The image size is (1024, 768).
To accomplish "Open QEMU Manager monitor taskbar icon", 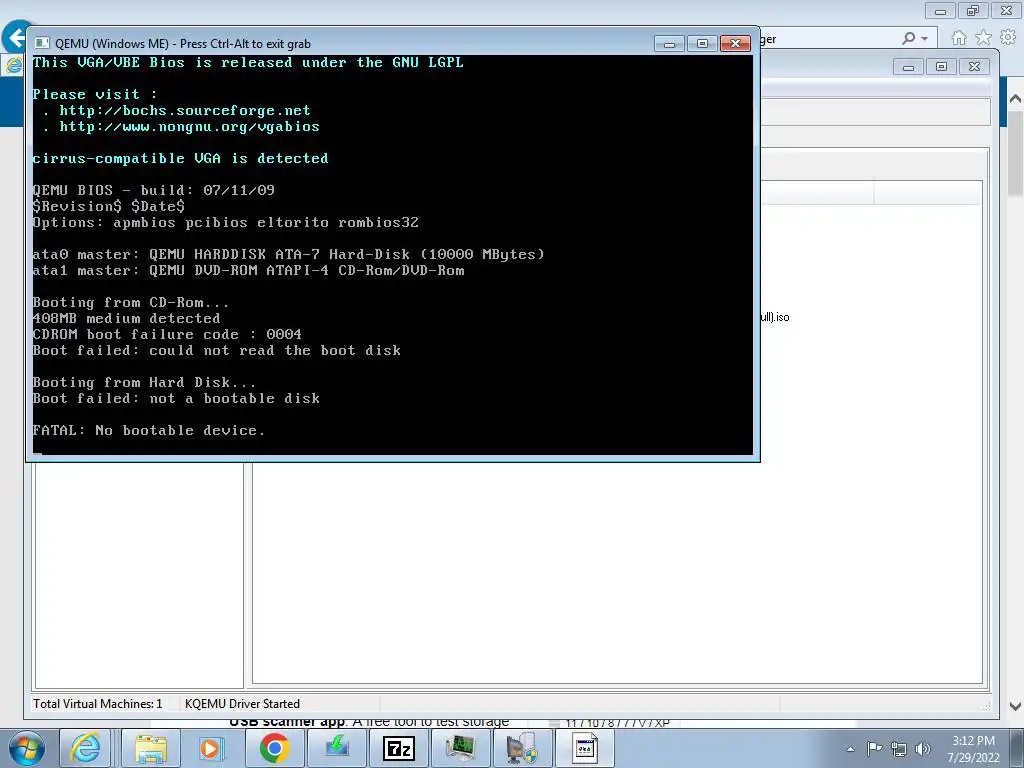I will point(460,748).
